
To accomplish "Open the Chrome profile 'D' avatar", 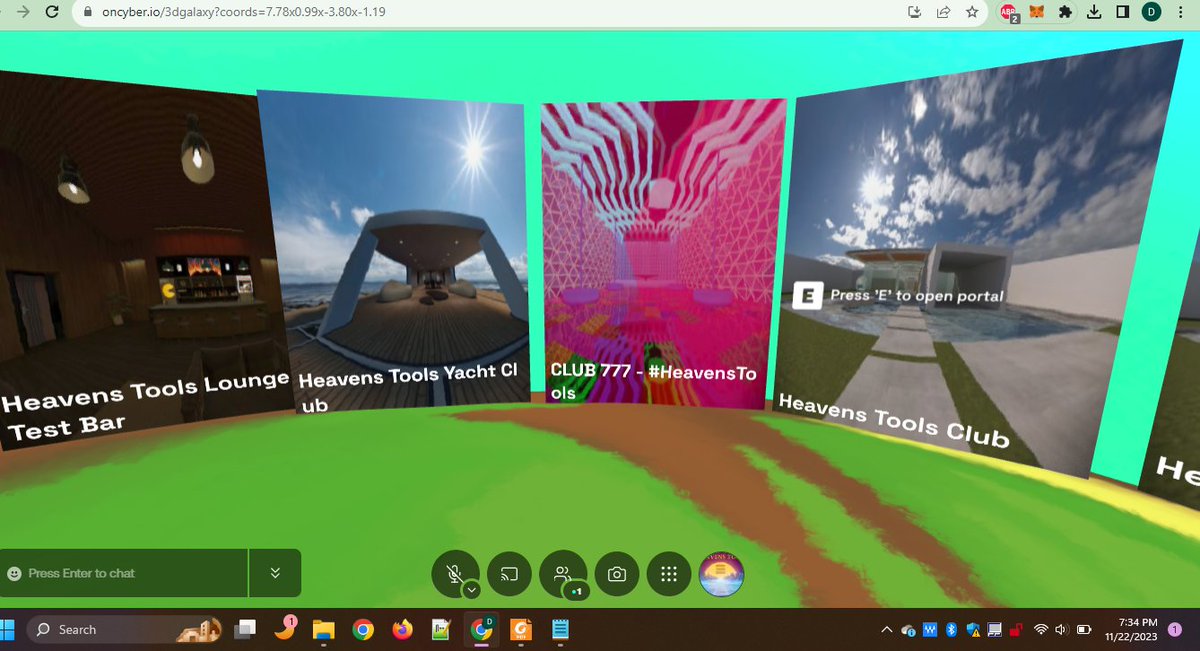I will coord(1152,12).
